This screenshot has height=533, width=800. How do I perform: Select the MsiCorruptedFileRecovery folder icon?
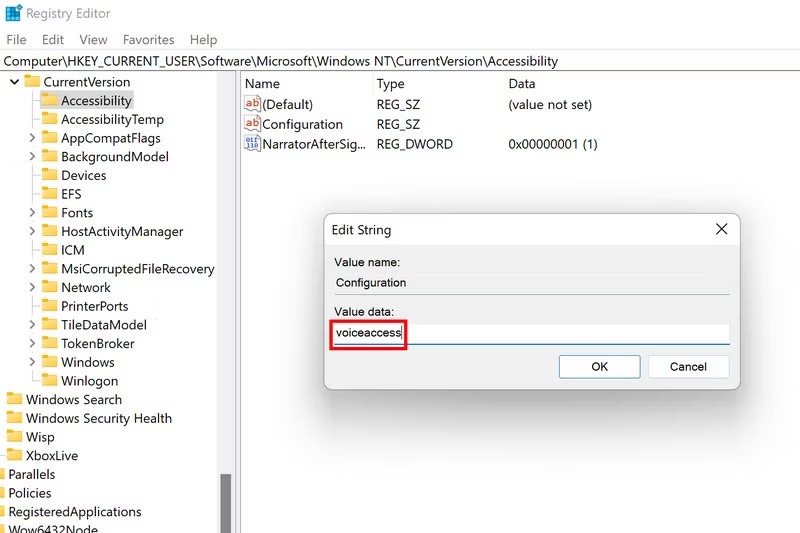49,268
